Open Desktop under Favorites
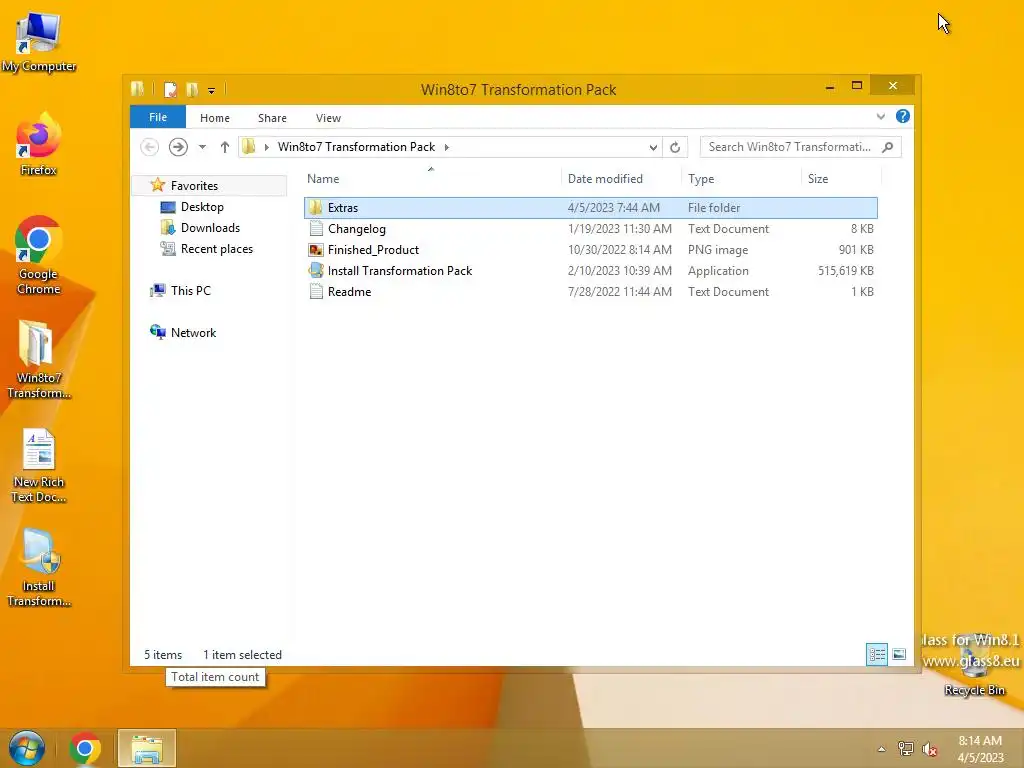The image size is (1024, 768). point(202,207)
